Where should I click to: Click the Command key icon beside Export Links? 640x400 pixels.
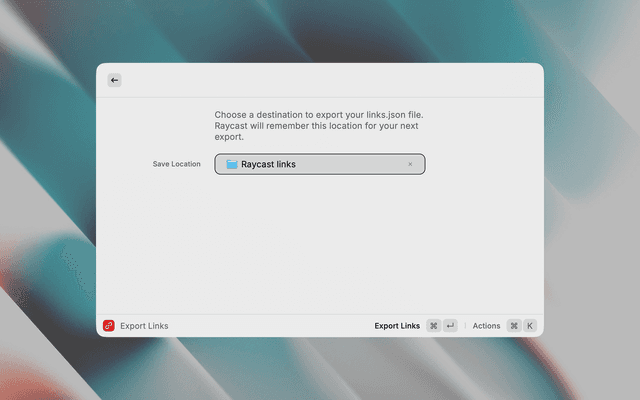coord(433,326)
